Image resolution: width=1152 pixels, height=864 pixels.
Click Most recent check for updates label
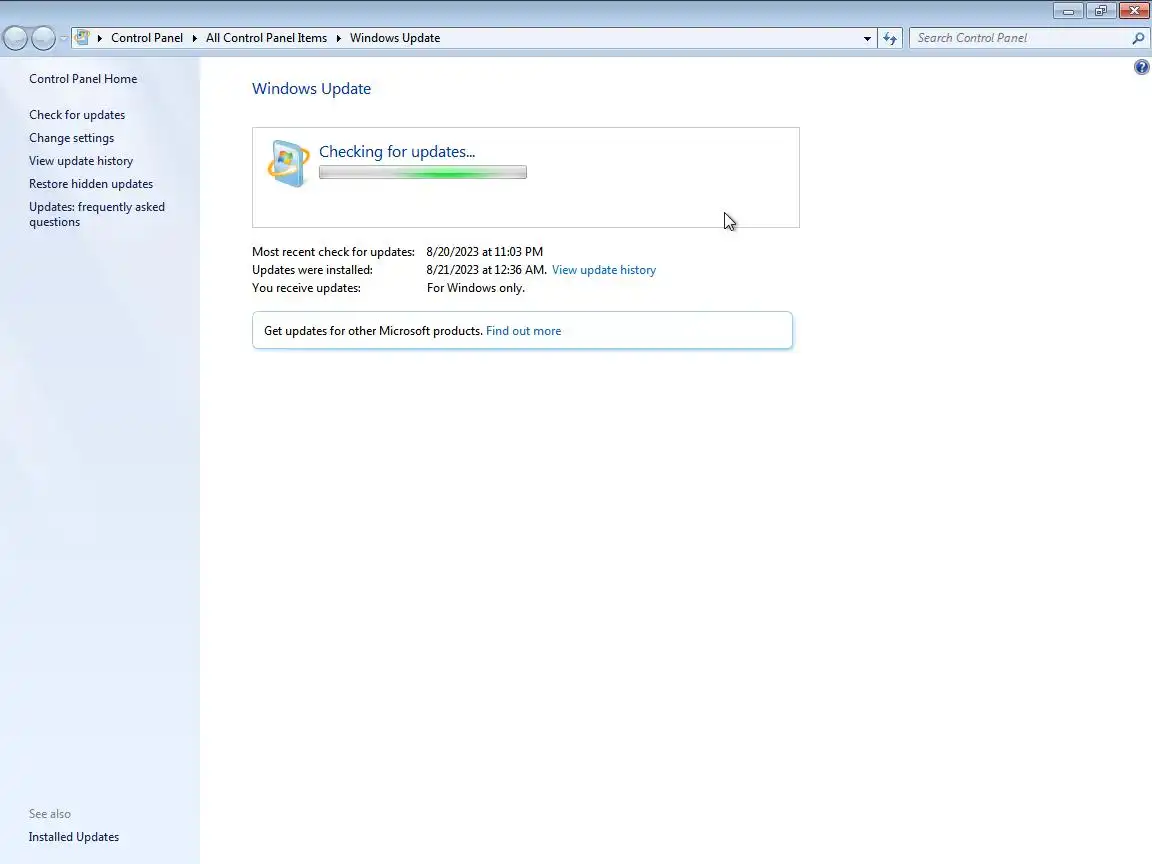coord(334,252)
